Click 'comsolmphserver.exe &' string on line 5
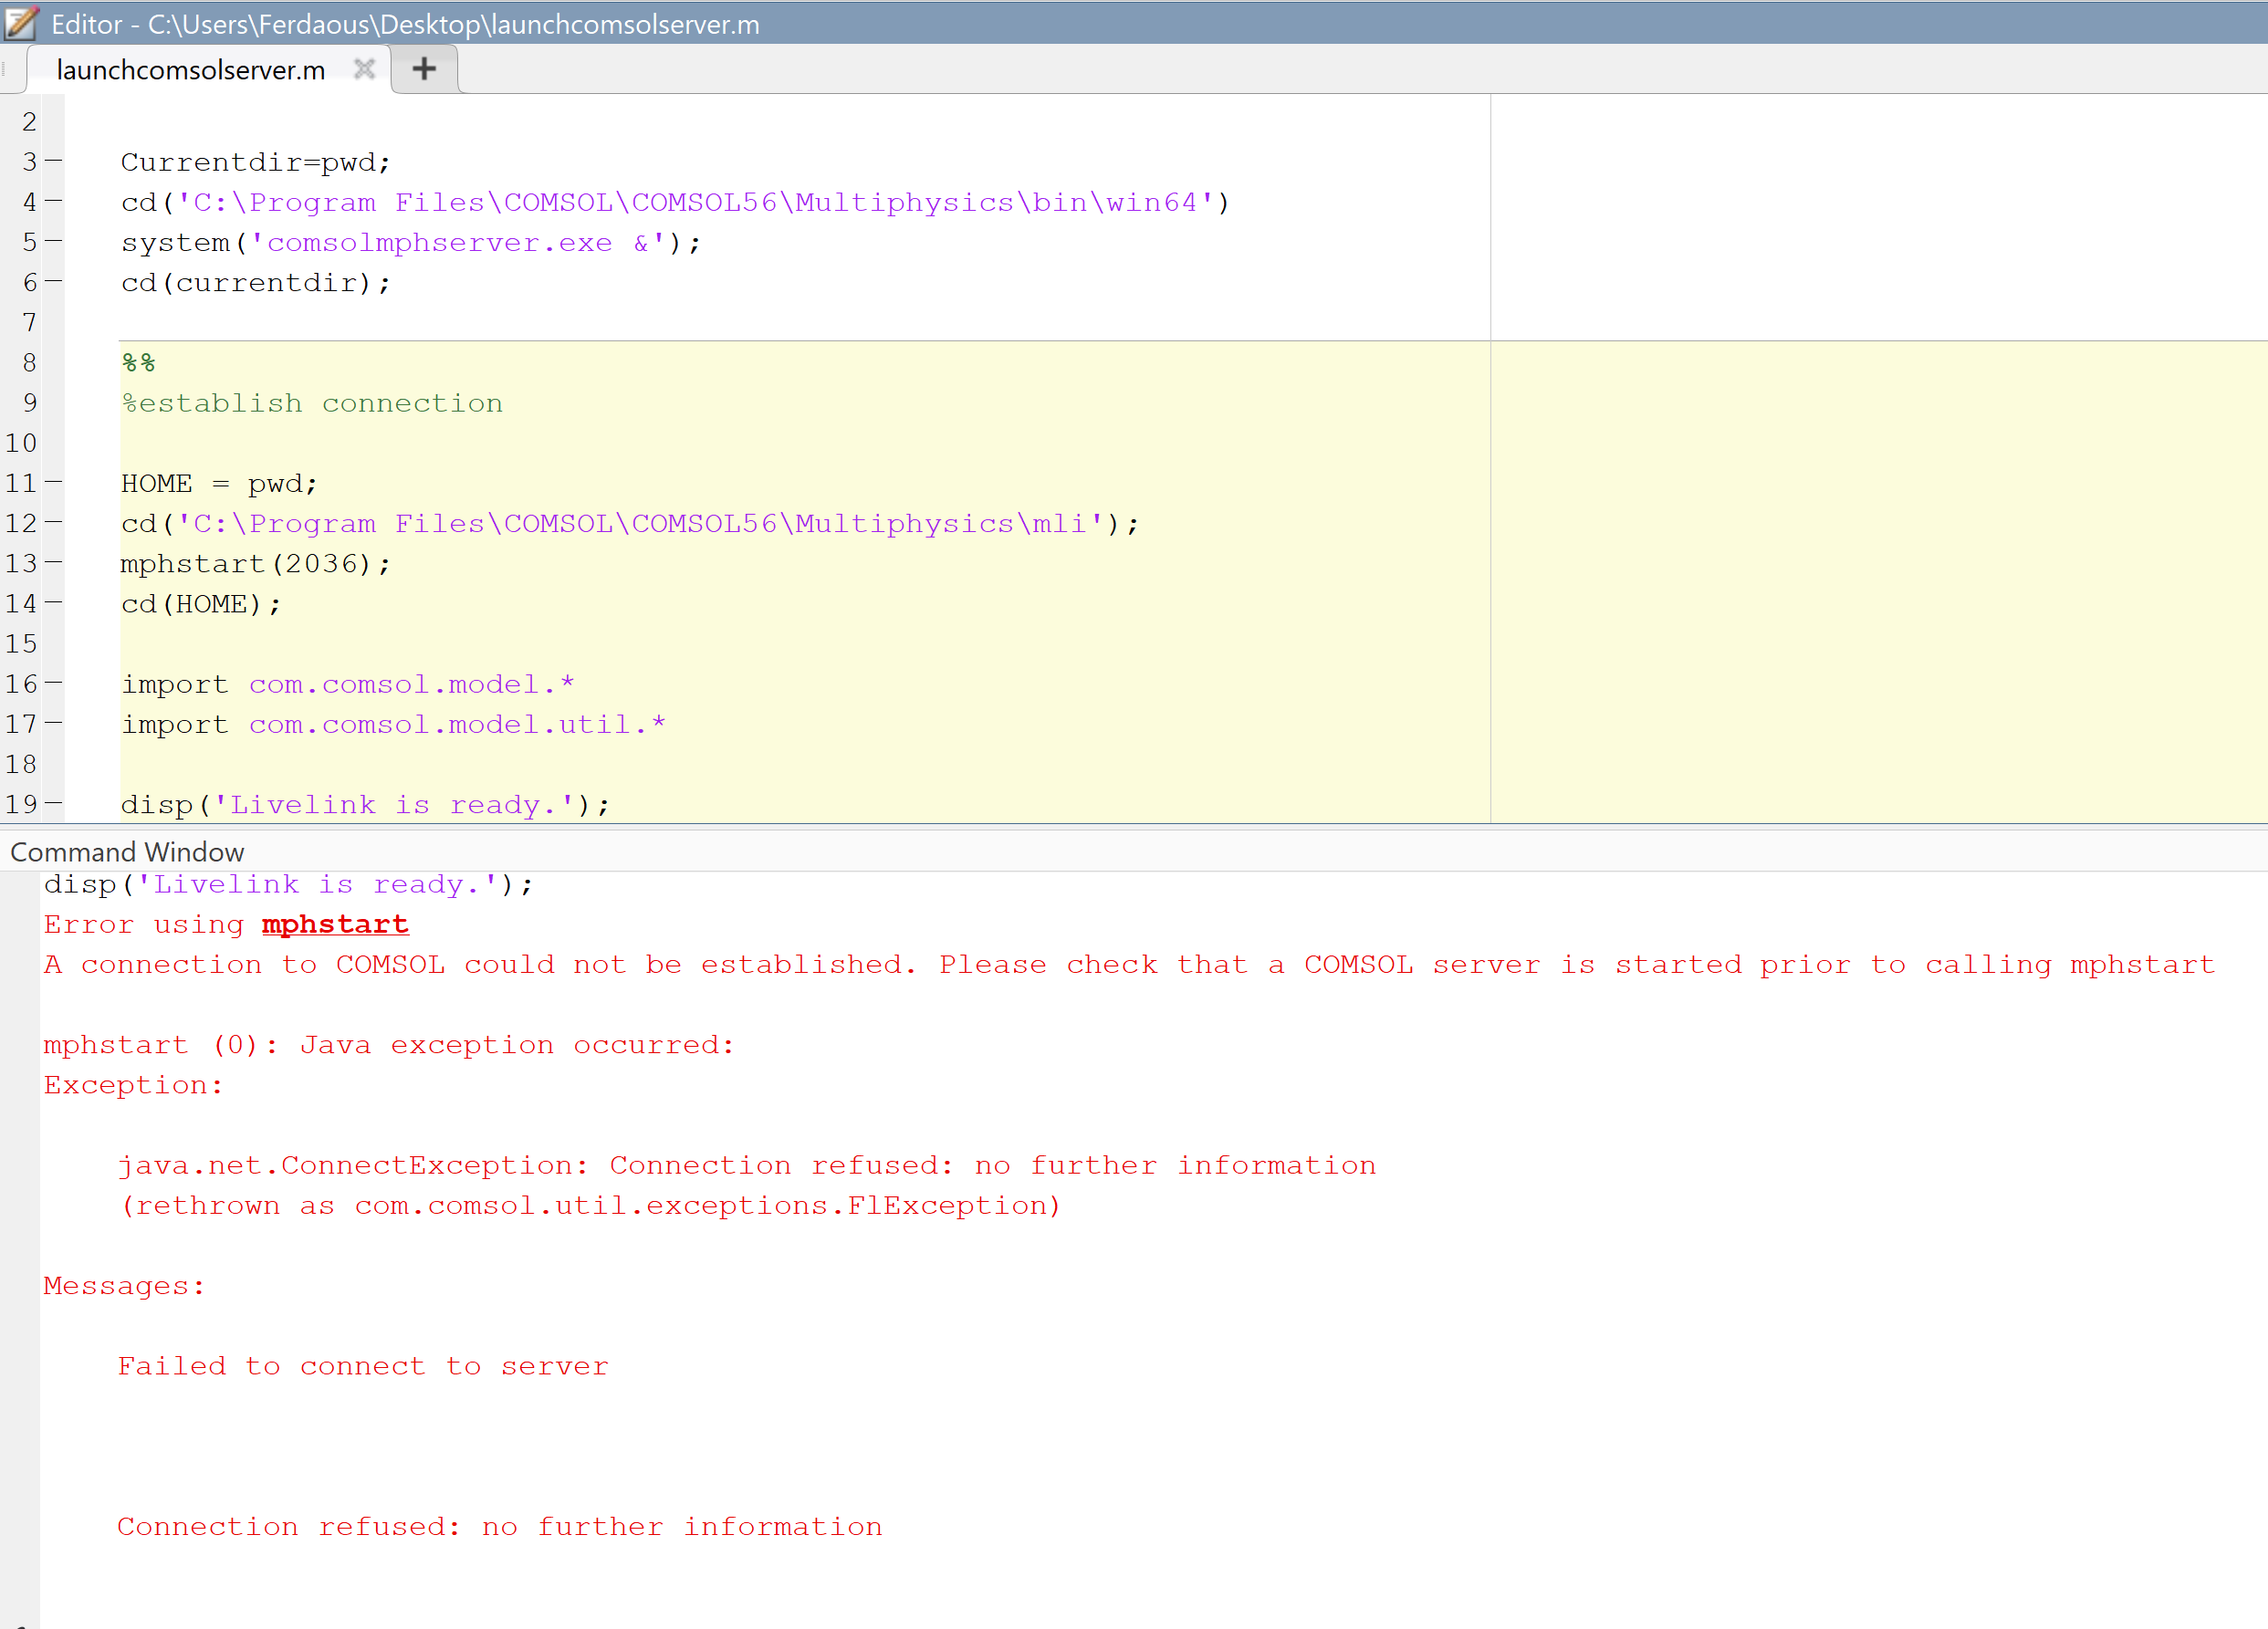This screenshot has width=2268, height=1629. [458, 243]
